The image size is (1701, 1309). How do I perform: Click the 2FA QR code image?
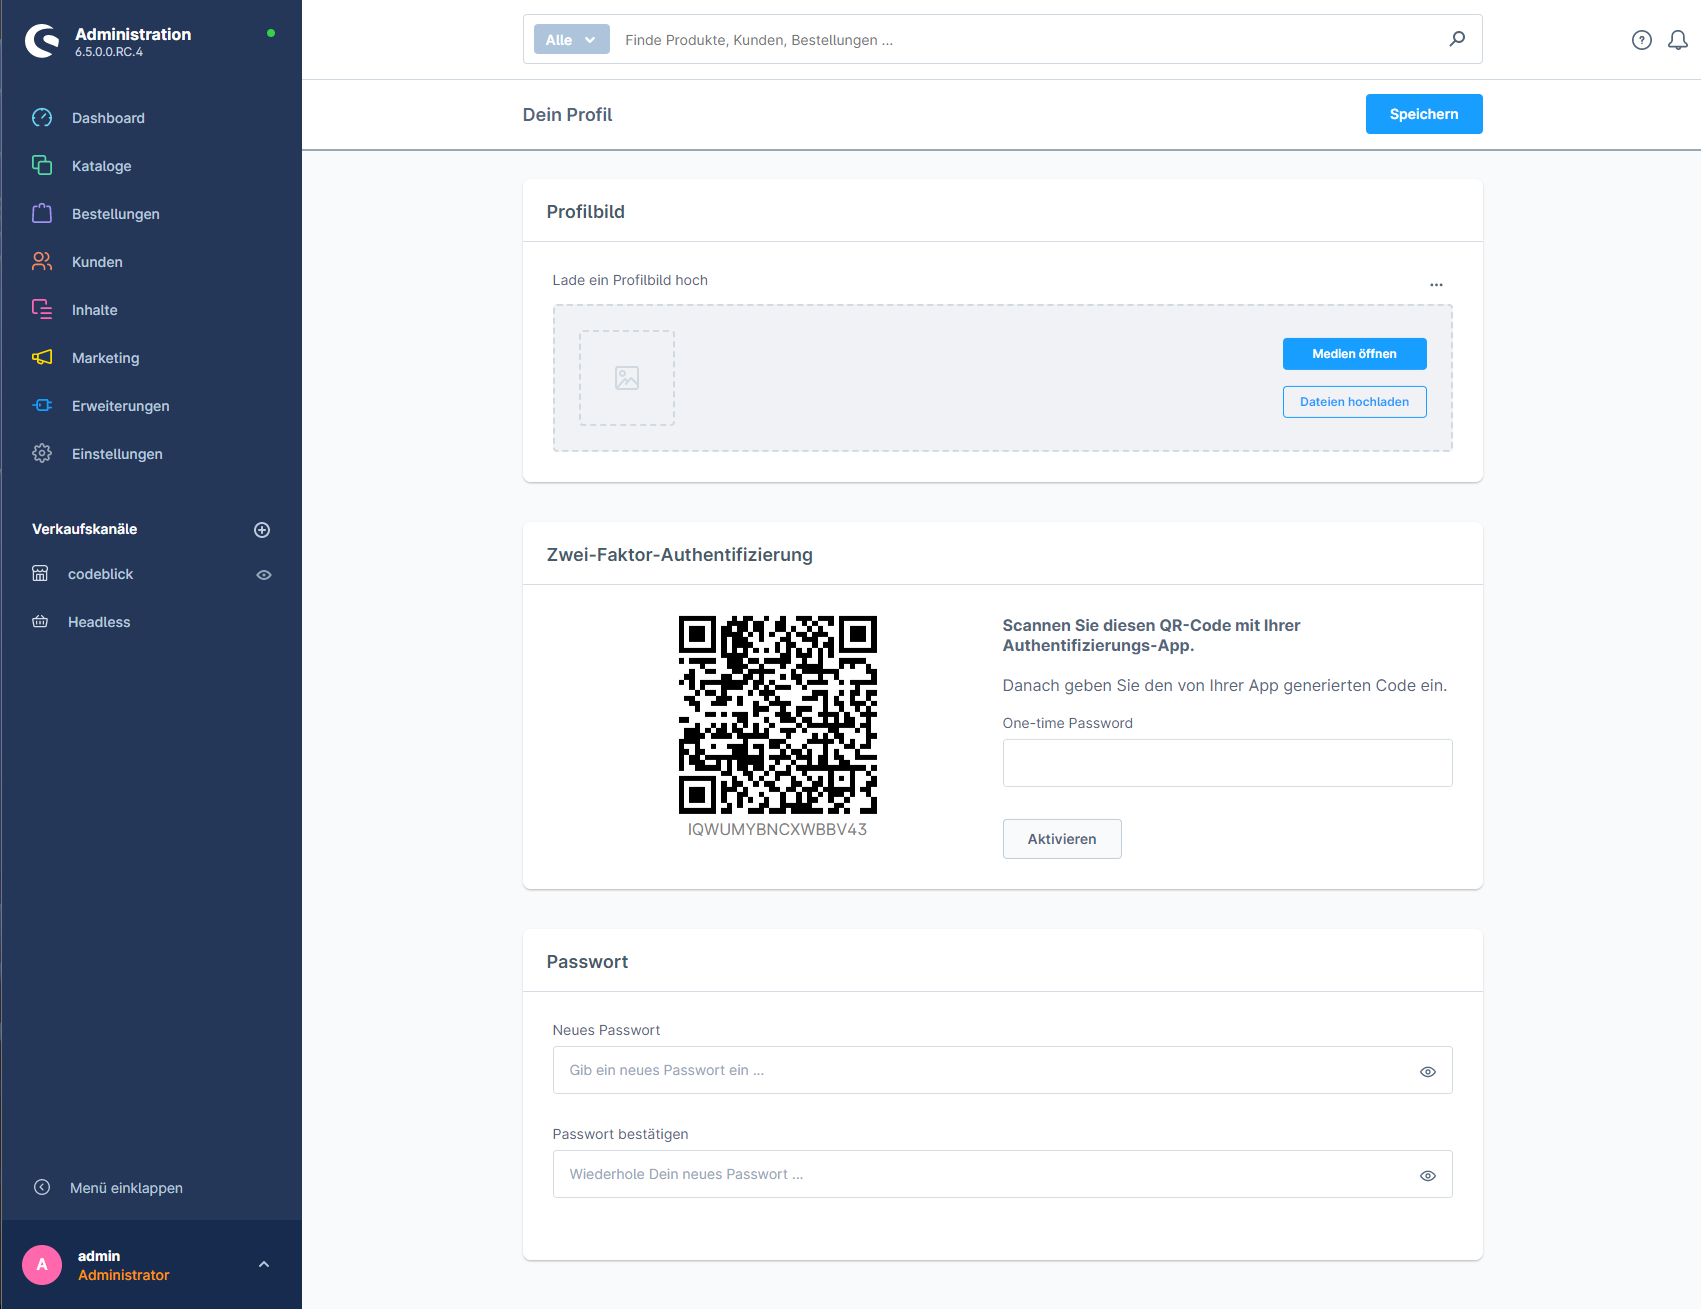point(778,715)
